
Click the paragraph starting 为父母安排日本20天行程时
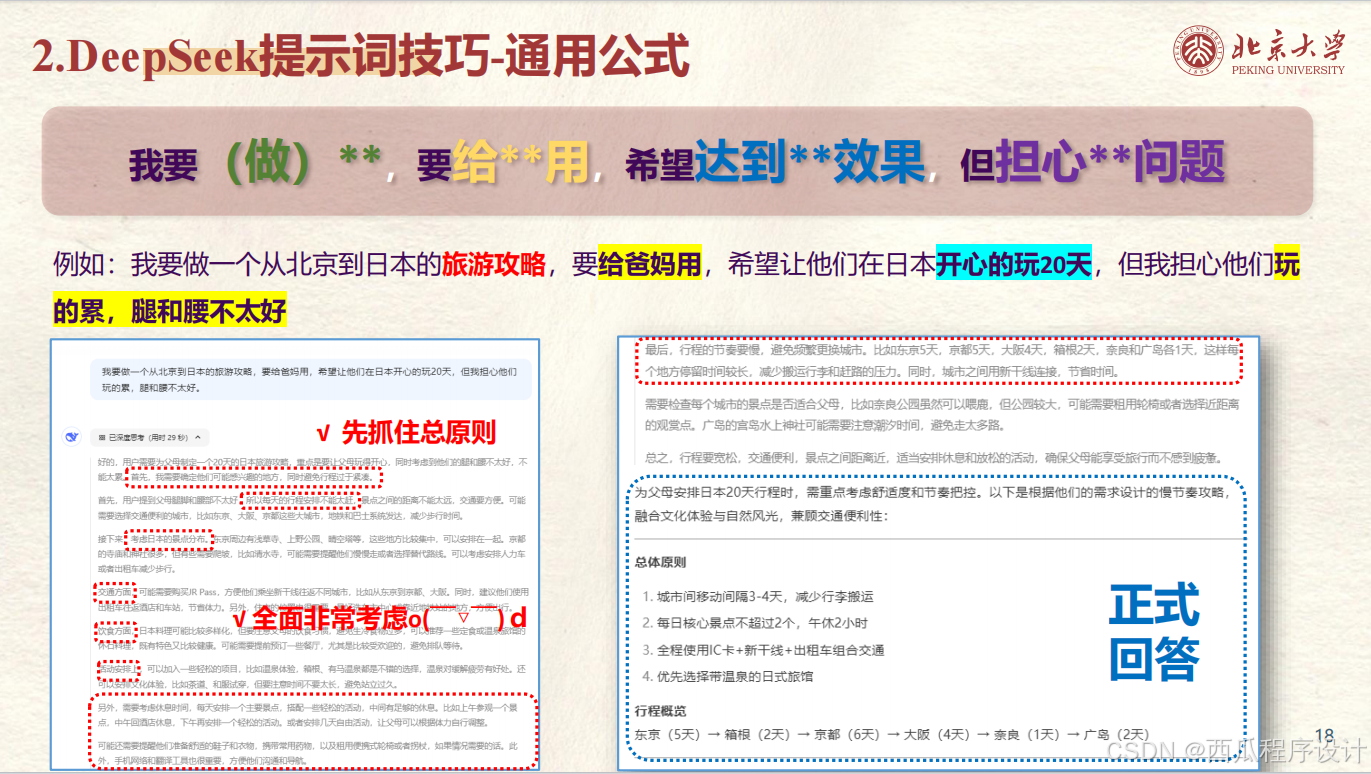coord(934,505)
